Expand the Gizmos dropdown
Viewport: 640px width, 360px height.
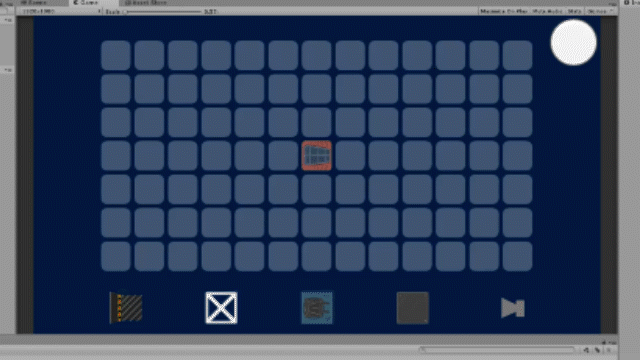pos(599,11)
